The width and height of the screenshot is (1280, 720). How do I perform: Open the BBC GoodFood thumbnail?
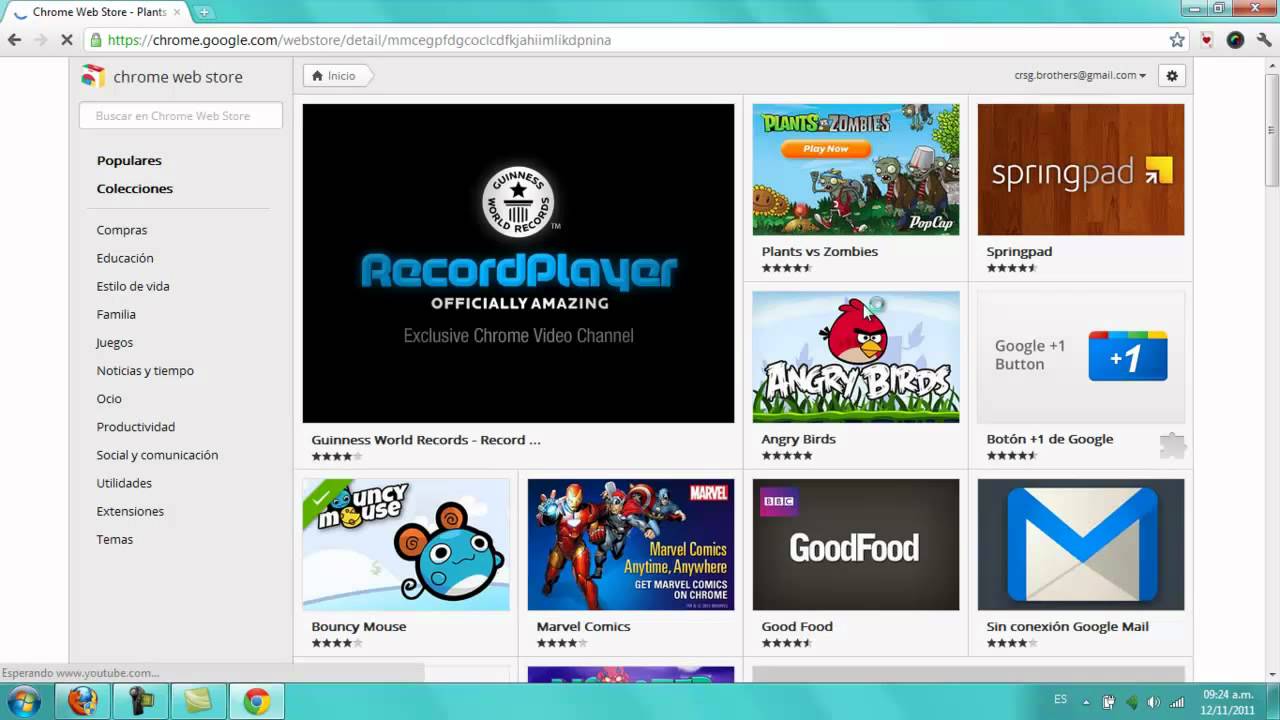point(856,544)
